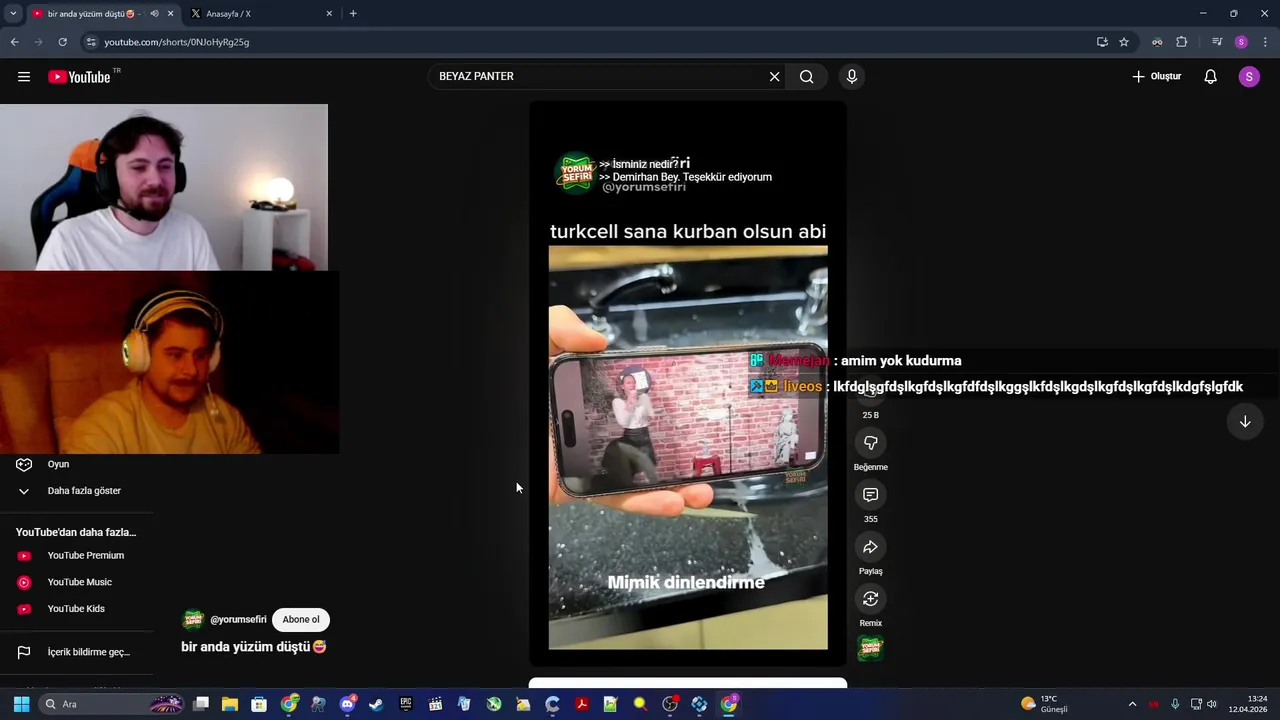1280x720 pixels.
Task: Open Epic Games Launcher from taskbar
Action: (406, 704)
